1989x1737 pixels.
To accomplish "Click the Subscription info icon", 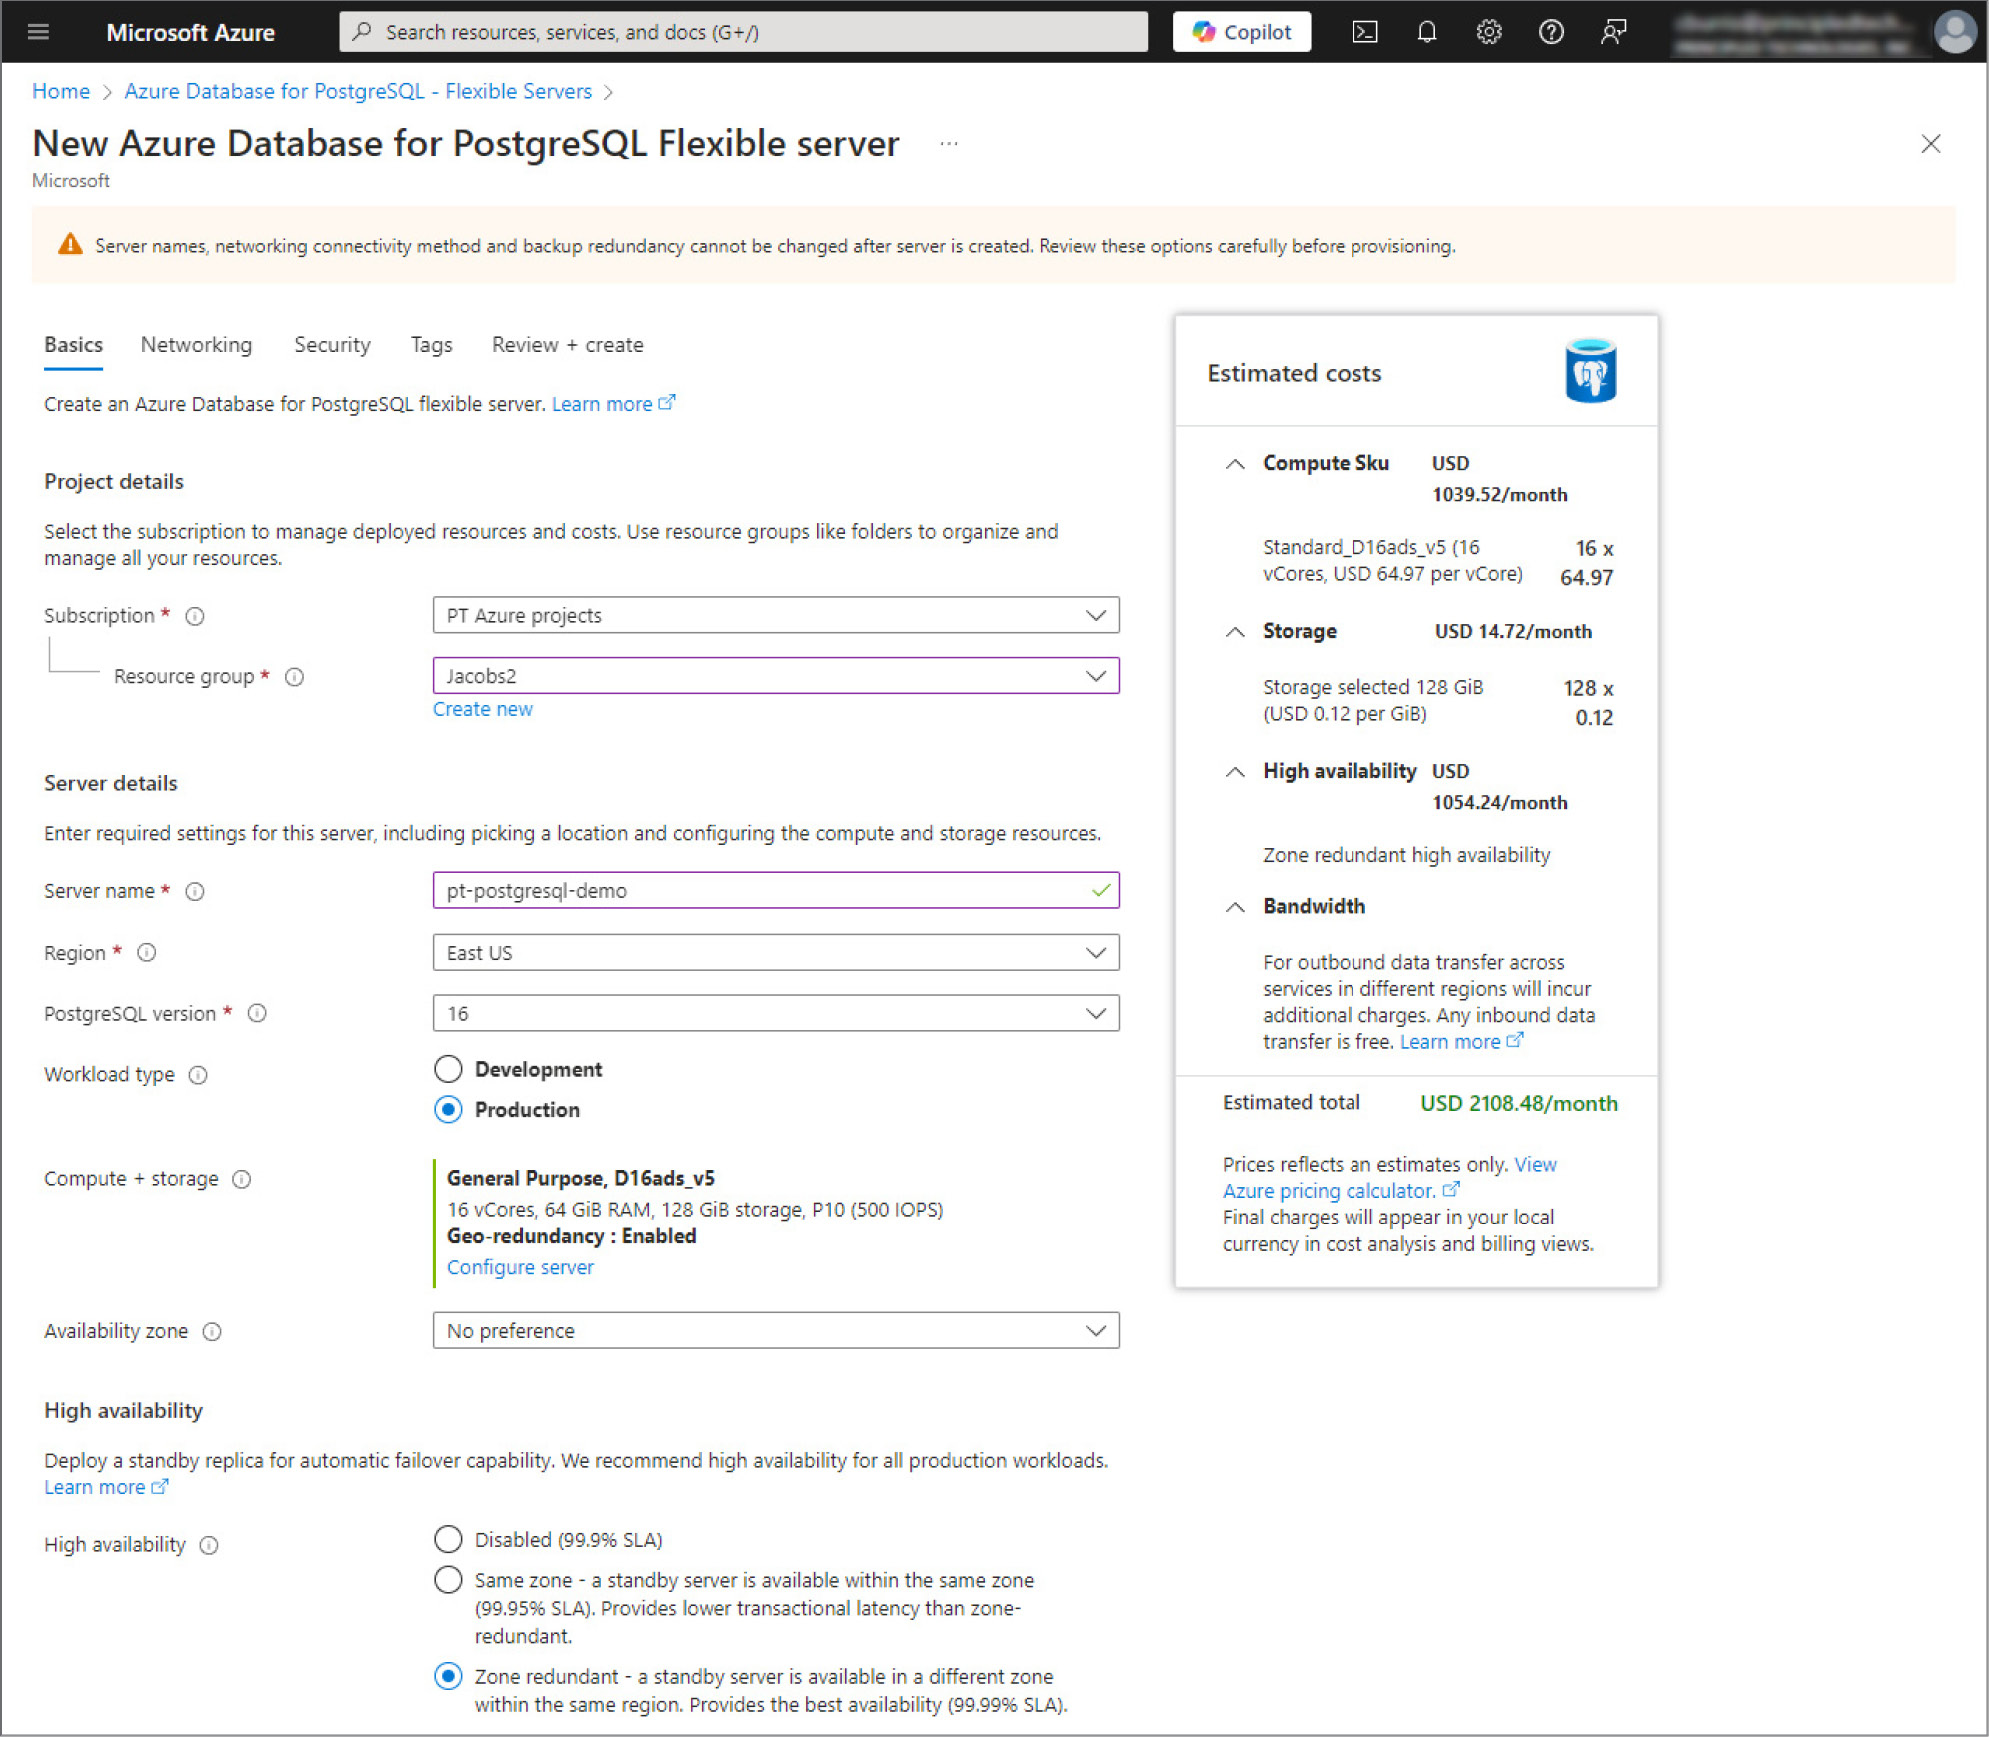I will coord(195,616).
